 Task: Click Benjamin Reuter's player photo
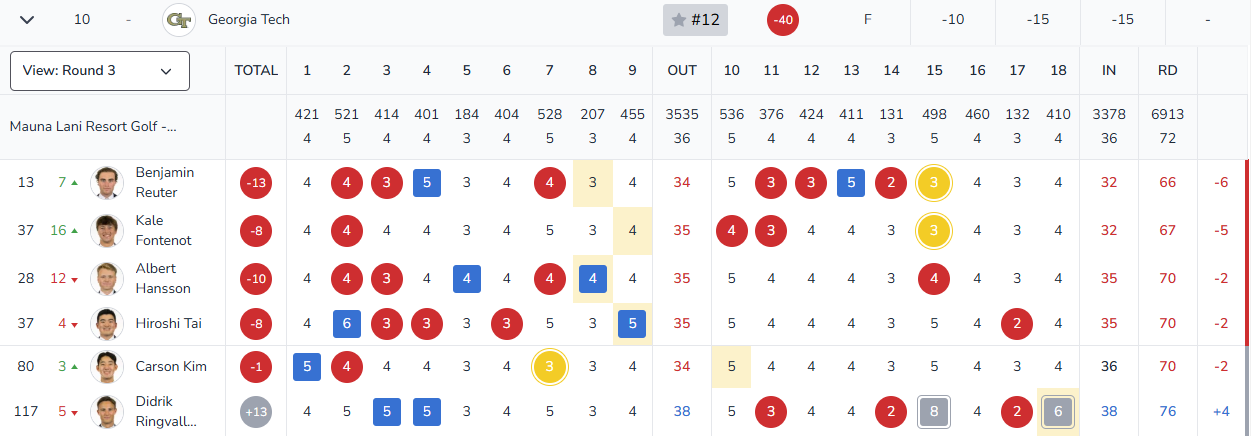[106, 183]
